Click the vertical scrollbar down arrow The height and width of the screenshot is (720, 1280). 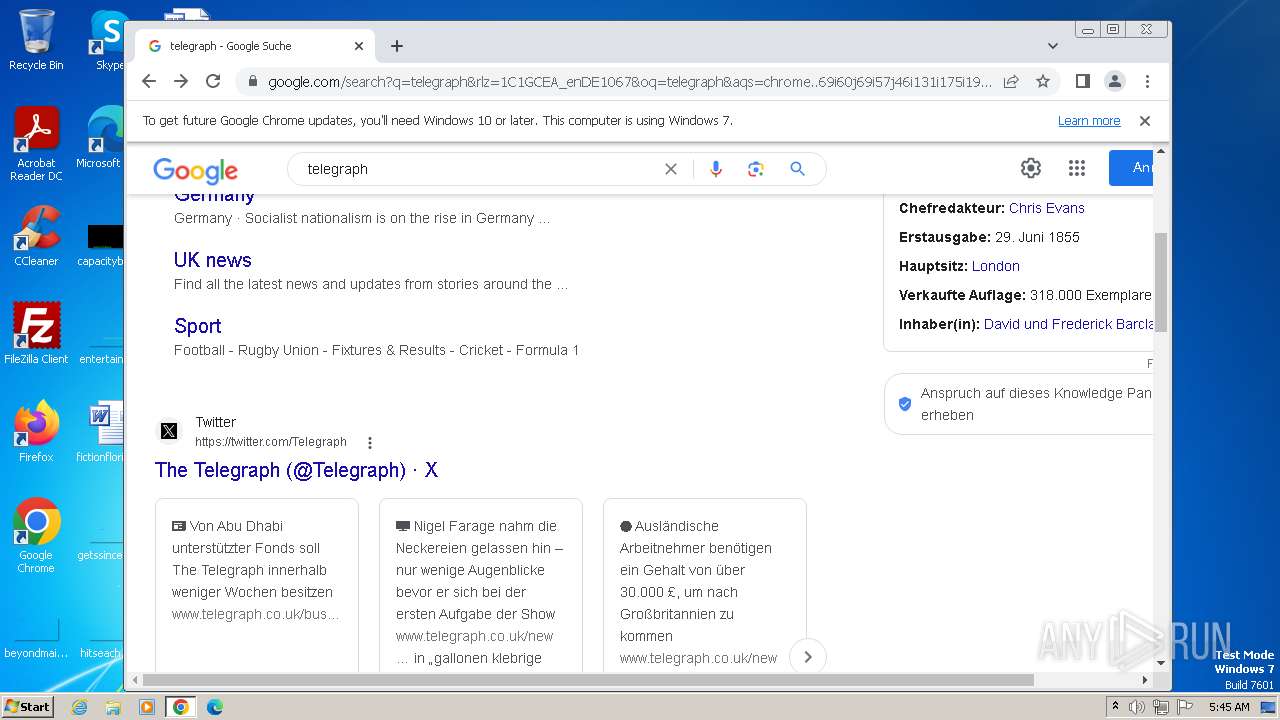pyautogui.click(x=1161, y=663)
